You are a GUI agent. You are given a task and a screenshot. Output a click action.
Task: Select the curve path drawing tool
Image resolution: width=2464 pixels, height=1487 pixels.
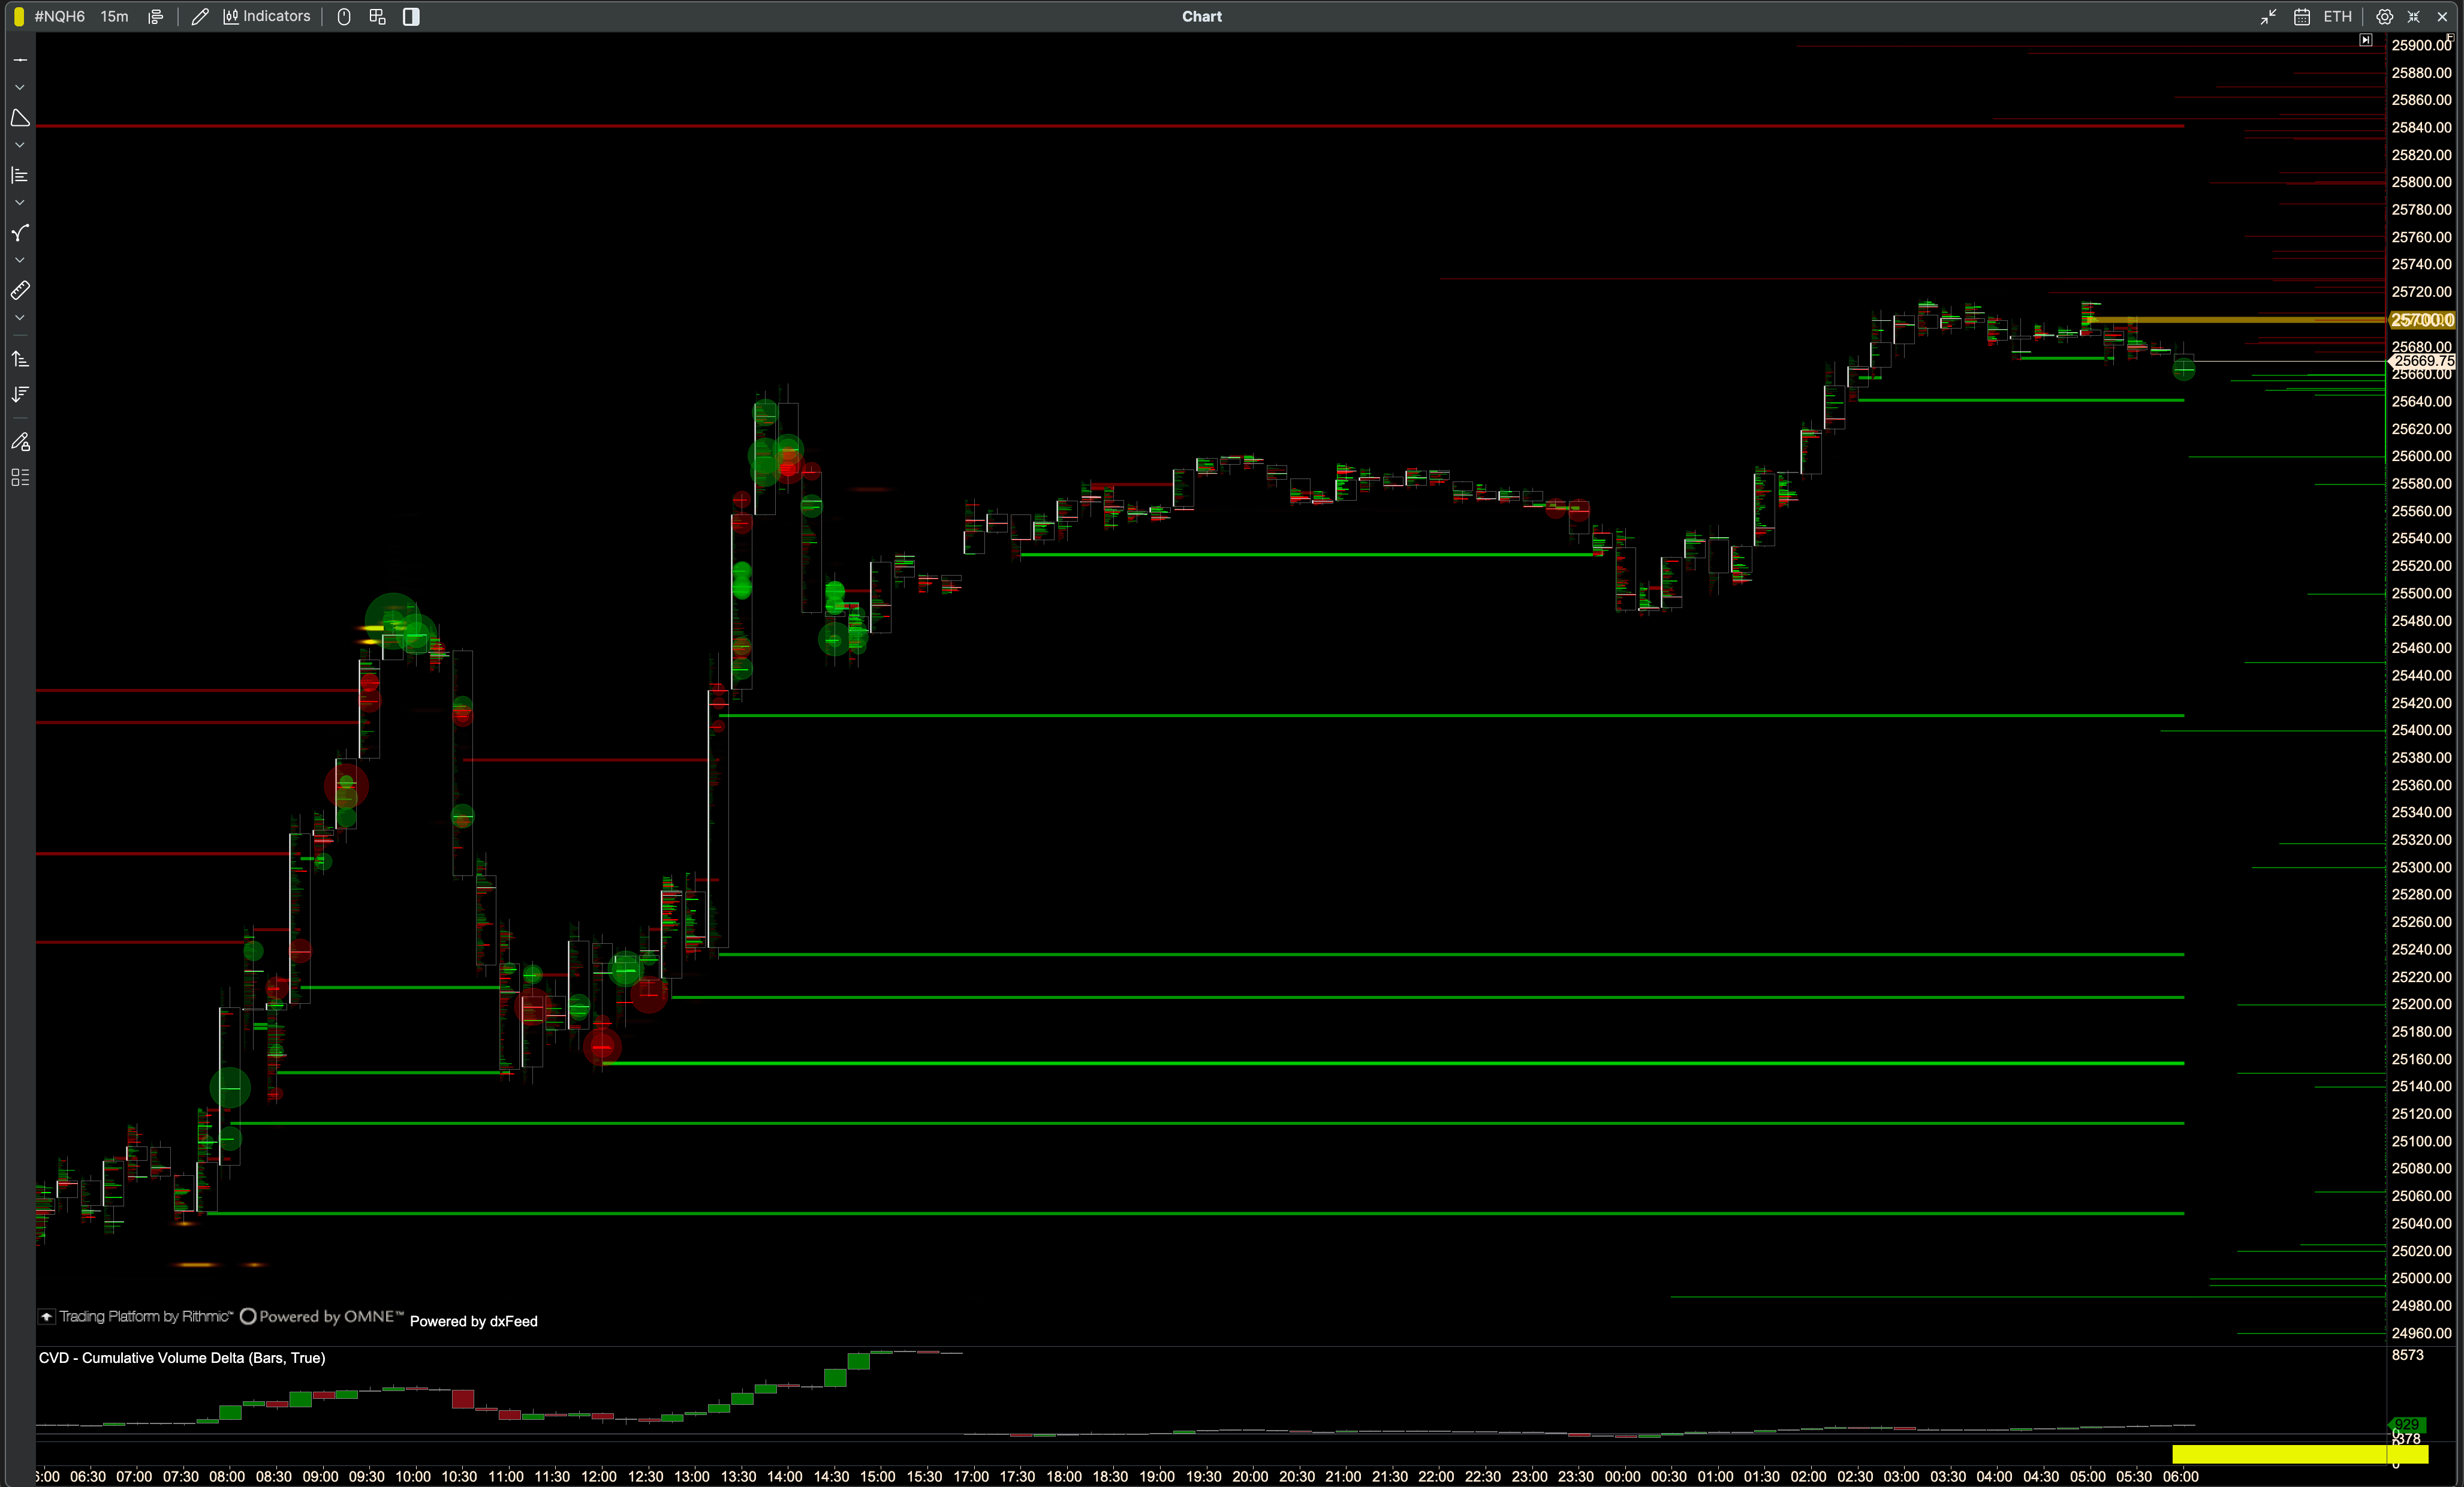click(x=20, y=233)
